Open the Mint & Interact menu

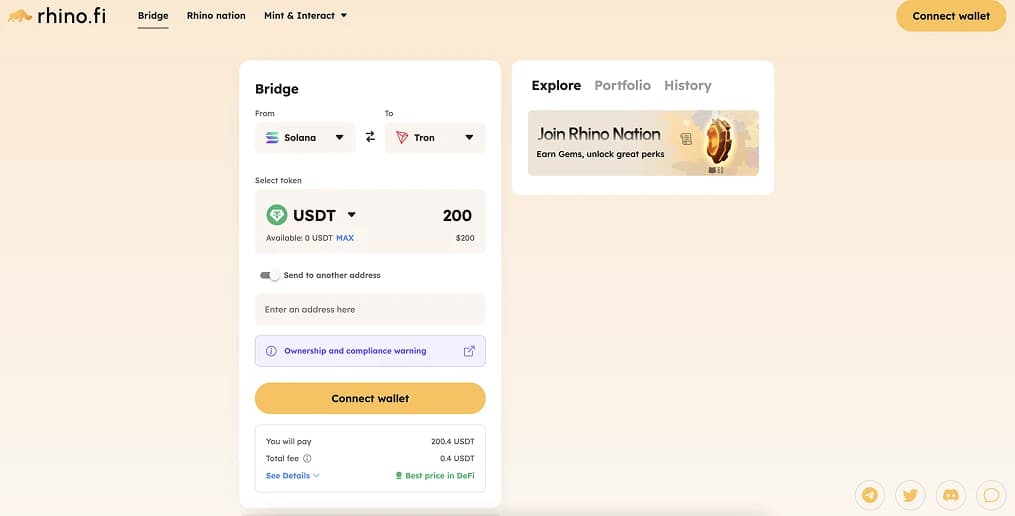pyautogui.click(x=305, y=16)
